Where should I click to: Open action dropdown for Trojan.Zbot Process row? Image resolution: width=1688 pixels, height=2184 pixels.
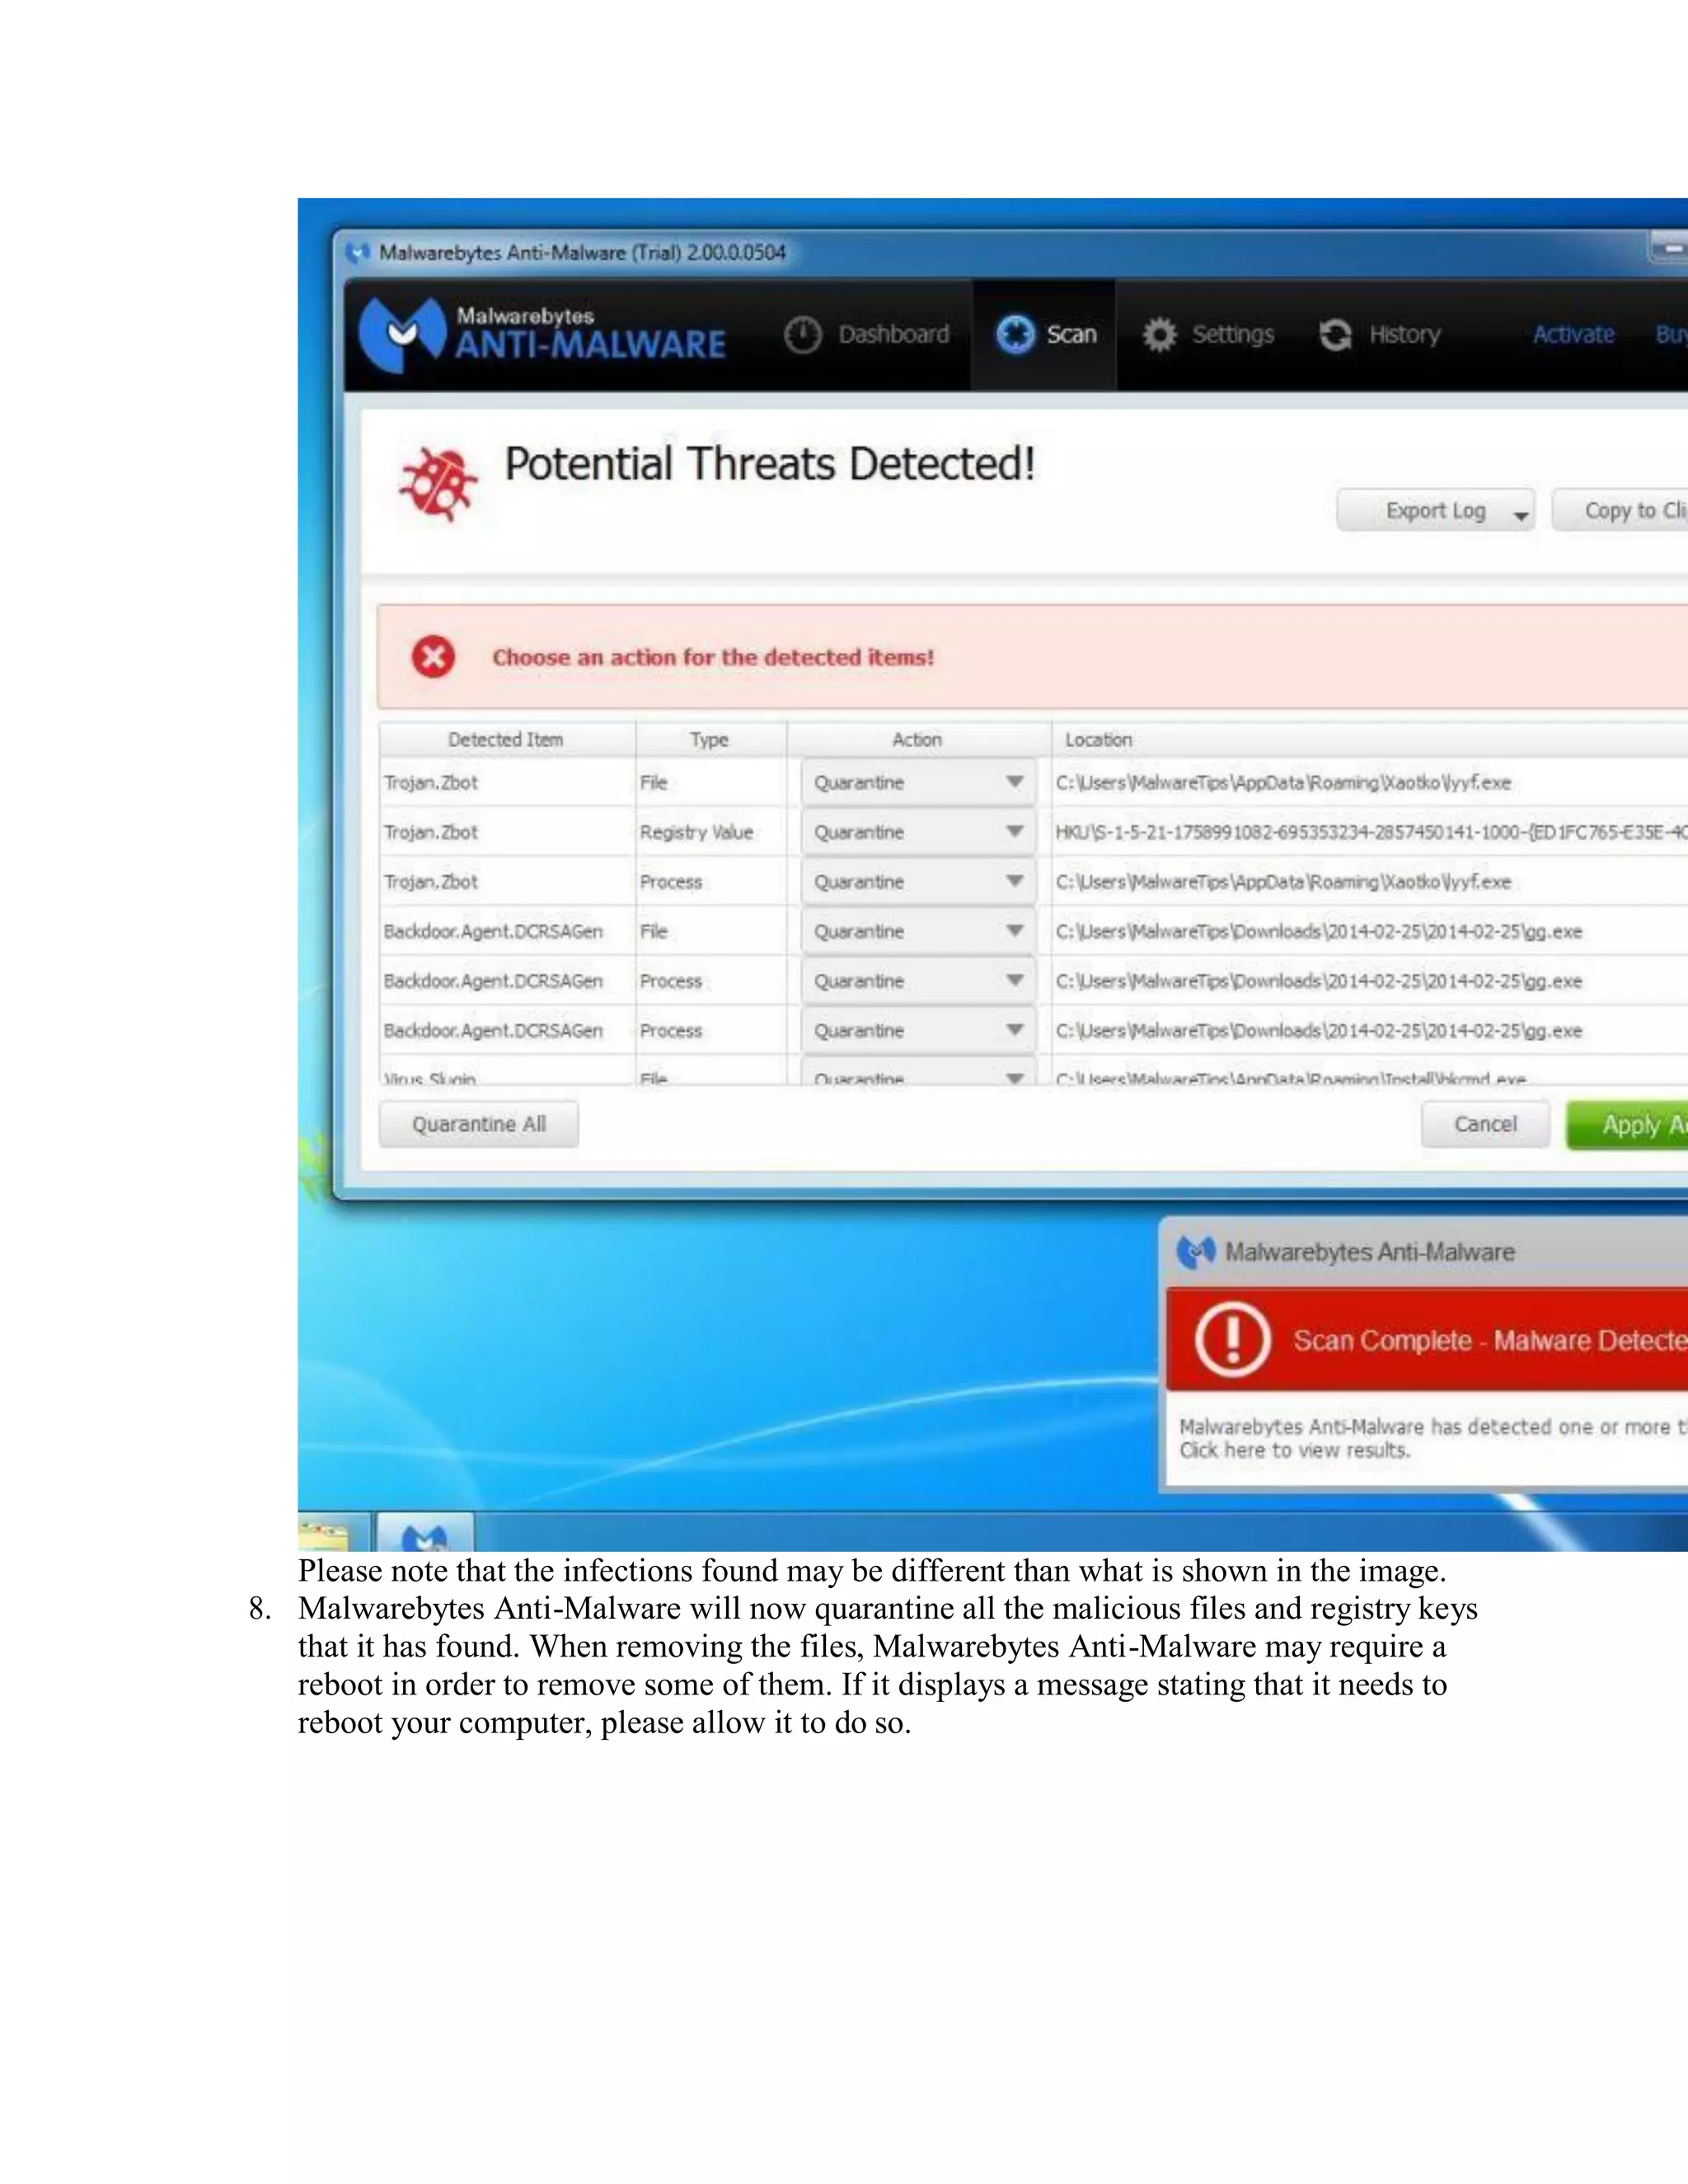[918, 882]
